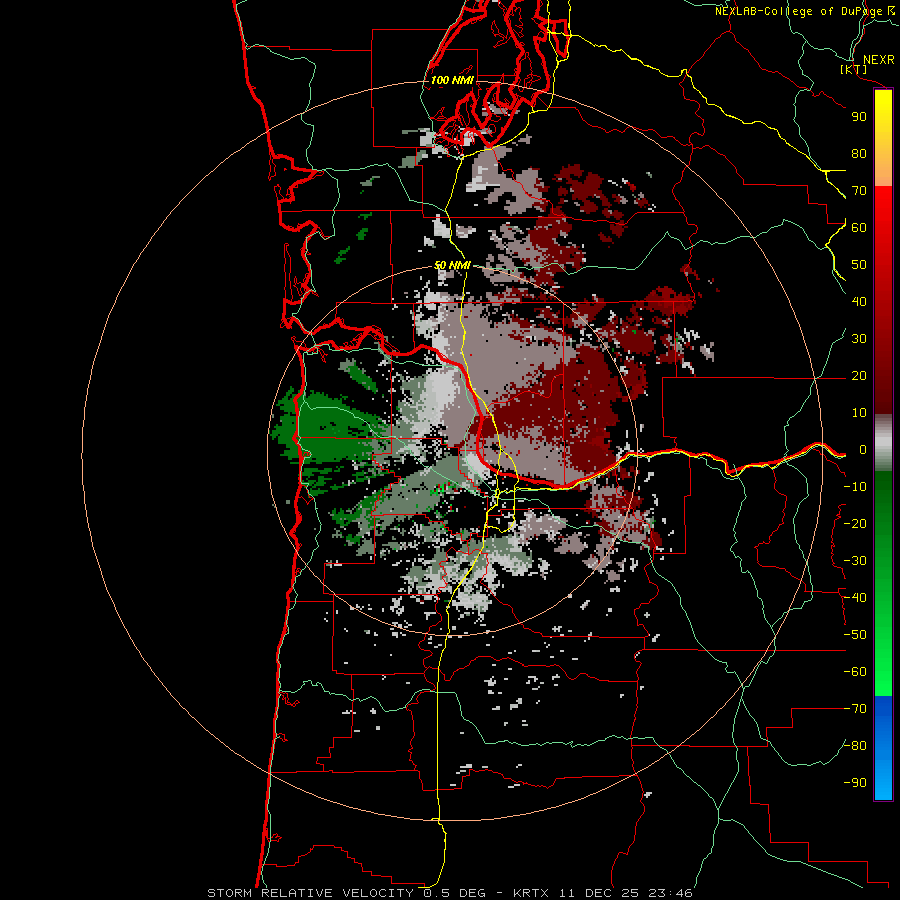The height and width of the screenshot is (900, 900).
Task: Click the -70 value on velocity scale
Action: click(855, 709)
